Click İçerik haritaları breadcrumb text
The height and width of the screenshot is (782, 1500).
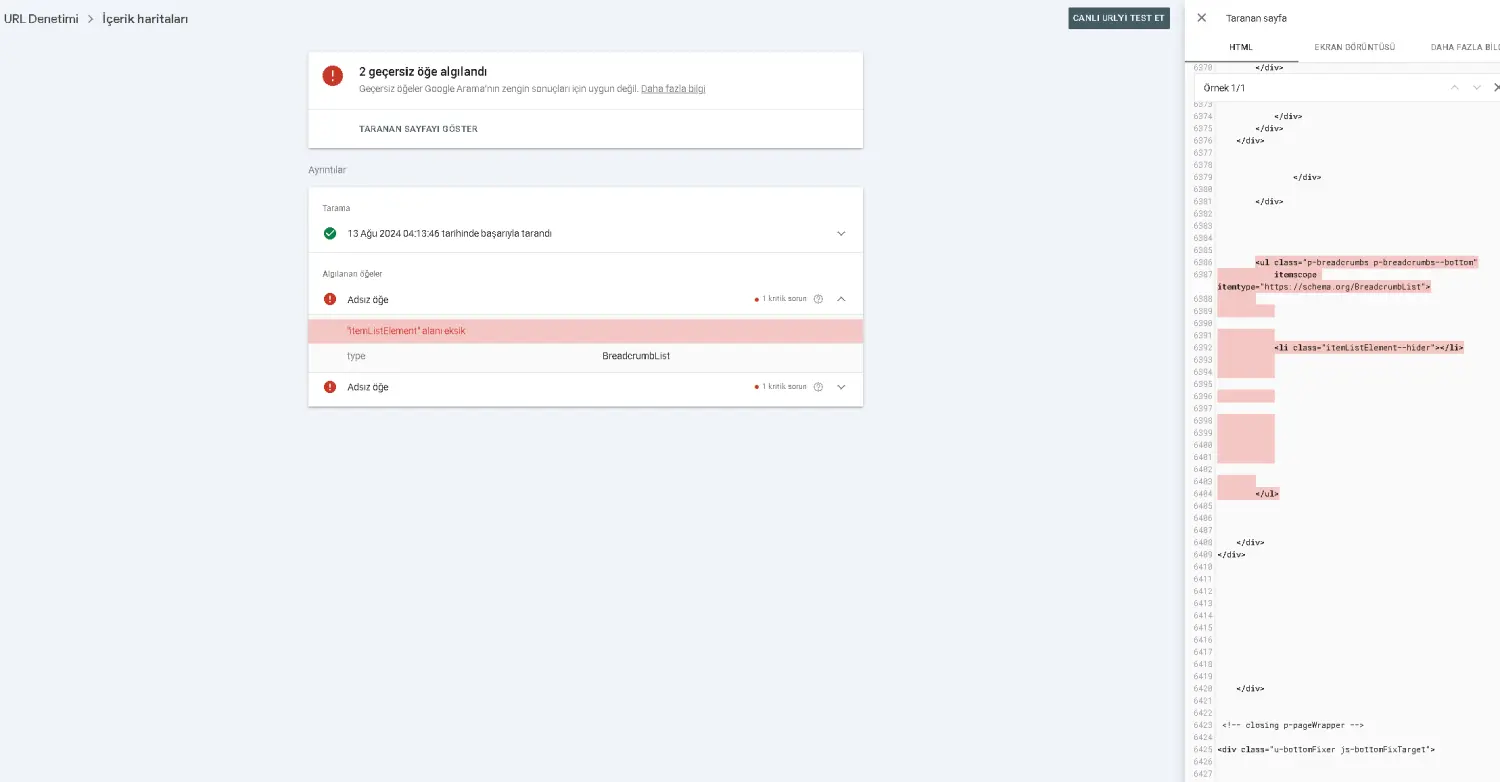coord(145,19)
